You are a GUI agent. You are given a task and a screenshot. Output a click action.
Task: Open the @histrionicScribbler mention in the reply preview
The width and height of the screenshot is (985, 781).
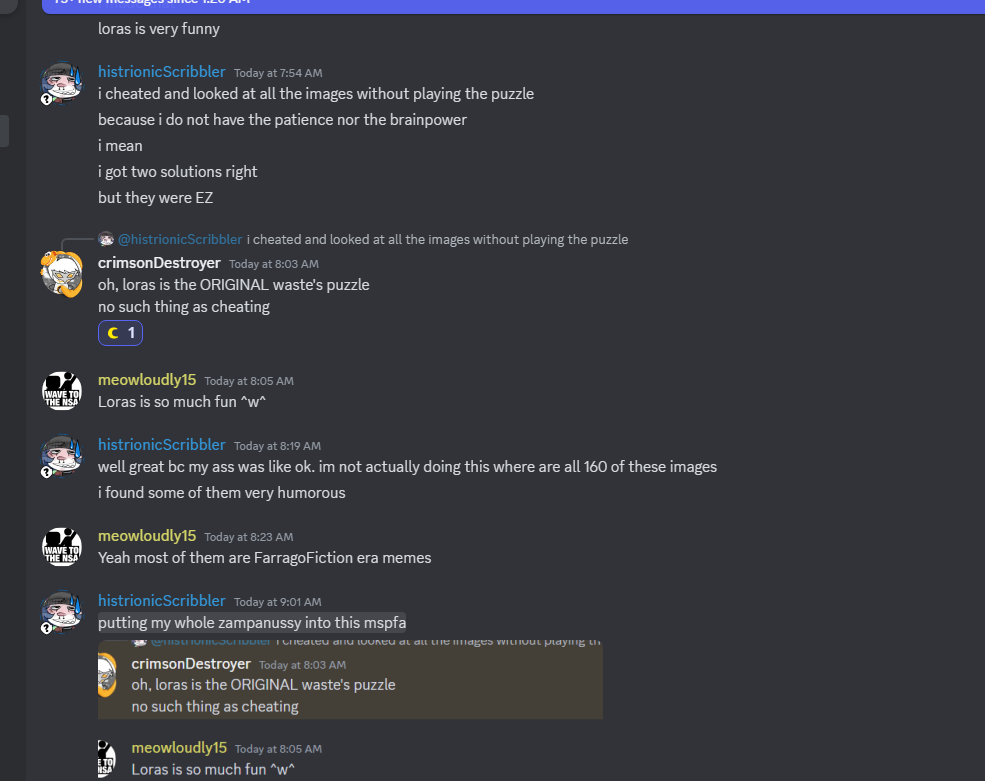point(180,239)
